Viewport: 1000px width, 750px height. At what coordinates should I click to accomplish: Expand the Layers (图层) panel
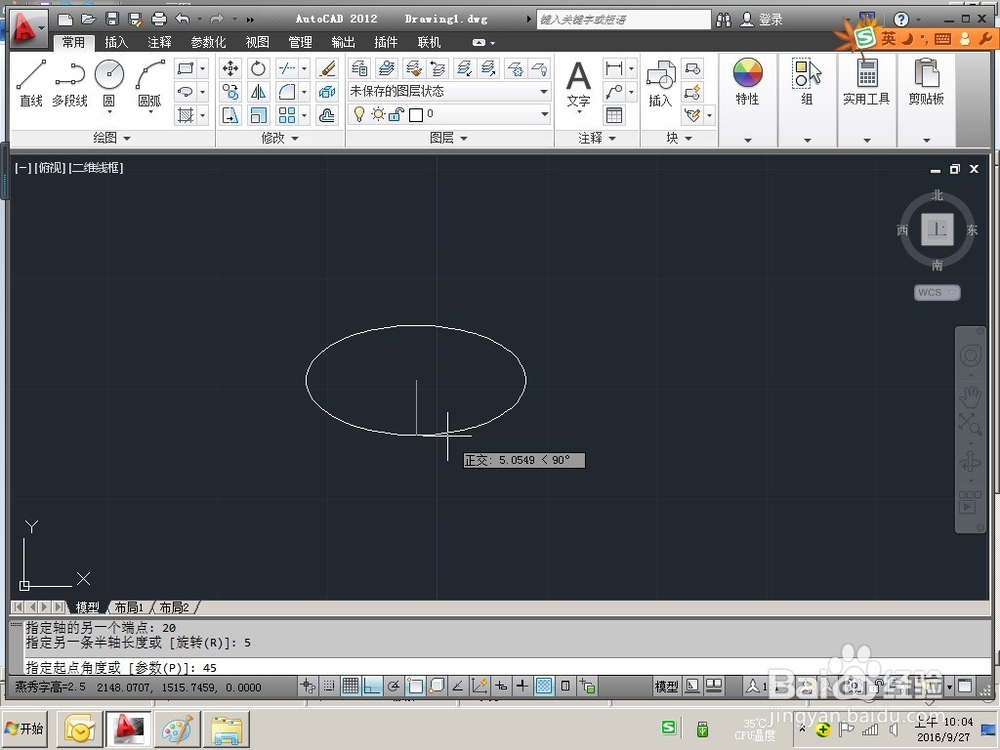click(x=449, y=138)
